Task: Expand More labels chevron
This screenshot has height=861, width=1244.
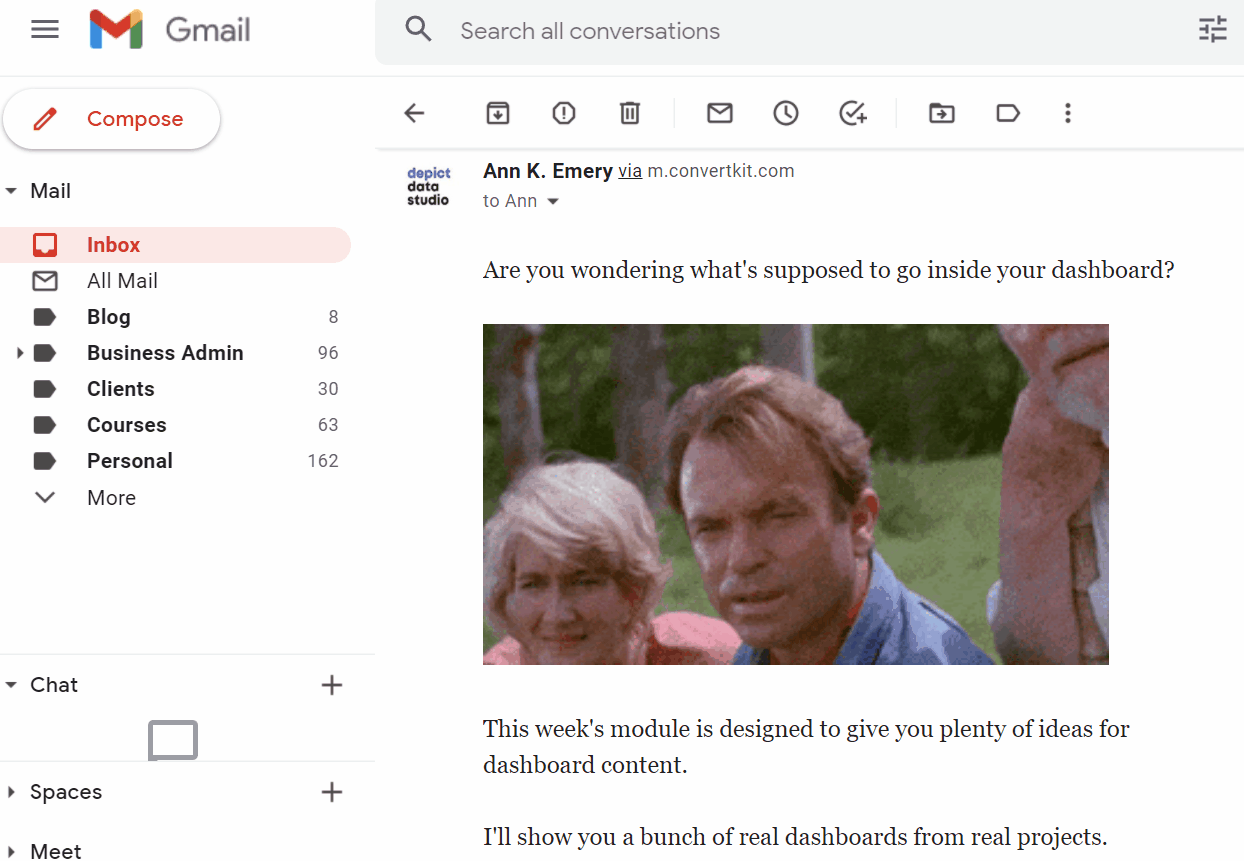Action: pyautogui.click(x=45, y=497)
